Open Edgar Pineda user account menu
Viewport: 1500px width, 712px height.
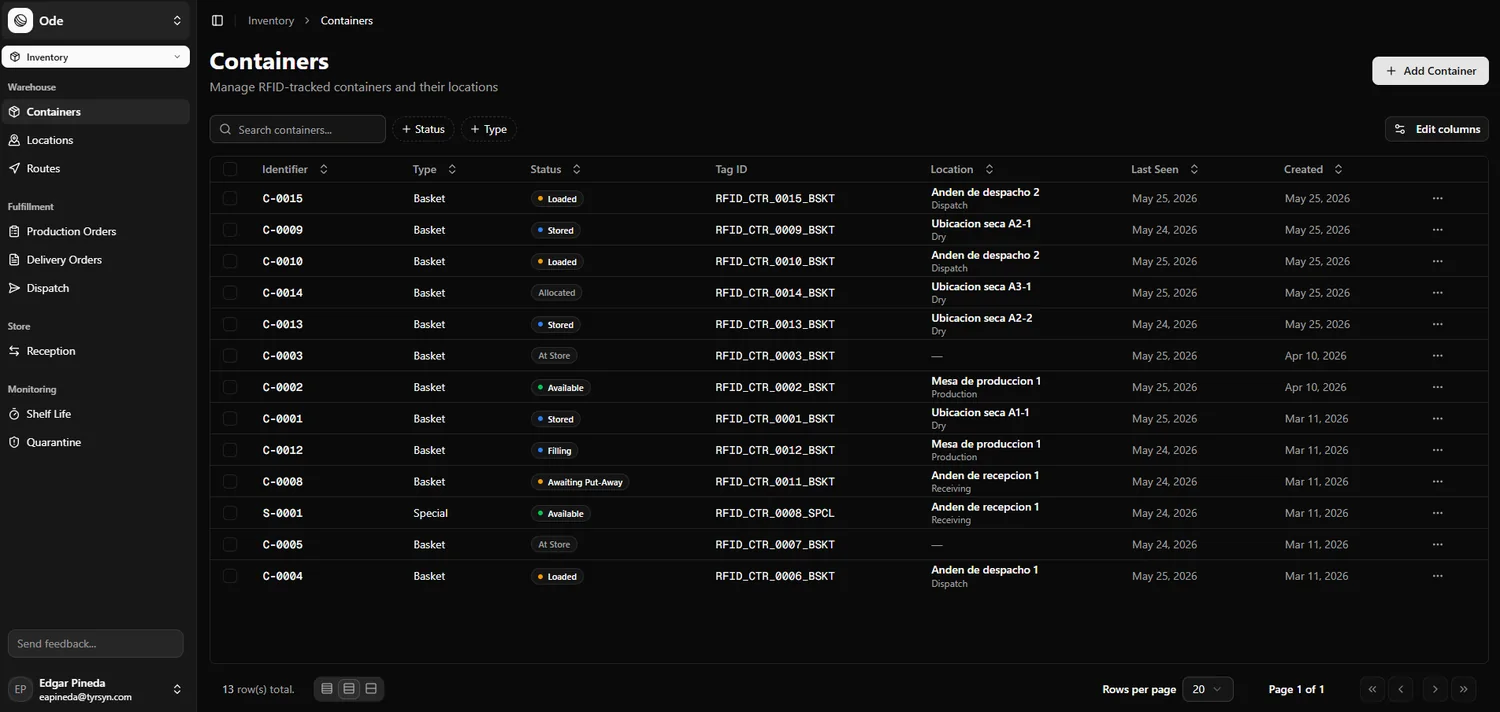pyautogui.click(x=95, y=689)
